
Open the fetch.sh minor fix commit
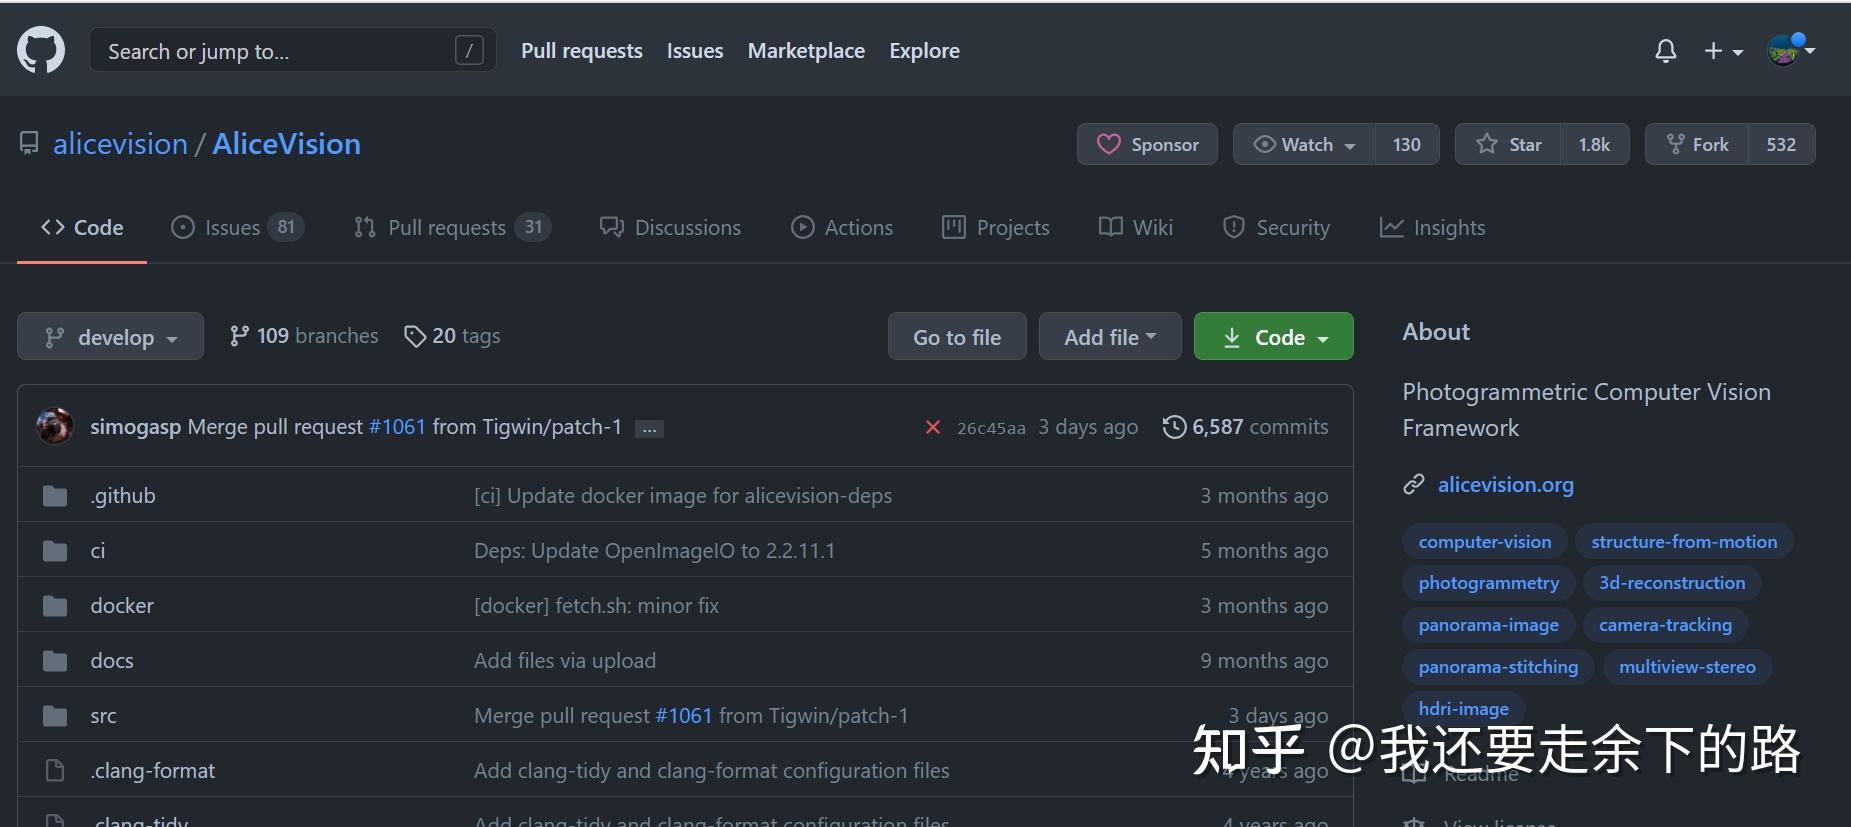(596, 605)
